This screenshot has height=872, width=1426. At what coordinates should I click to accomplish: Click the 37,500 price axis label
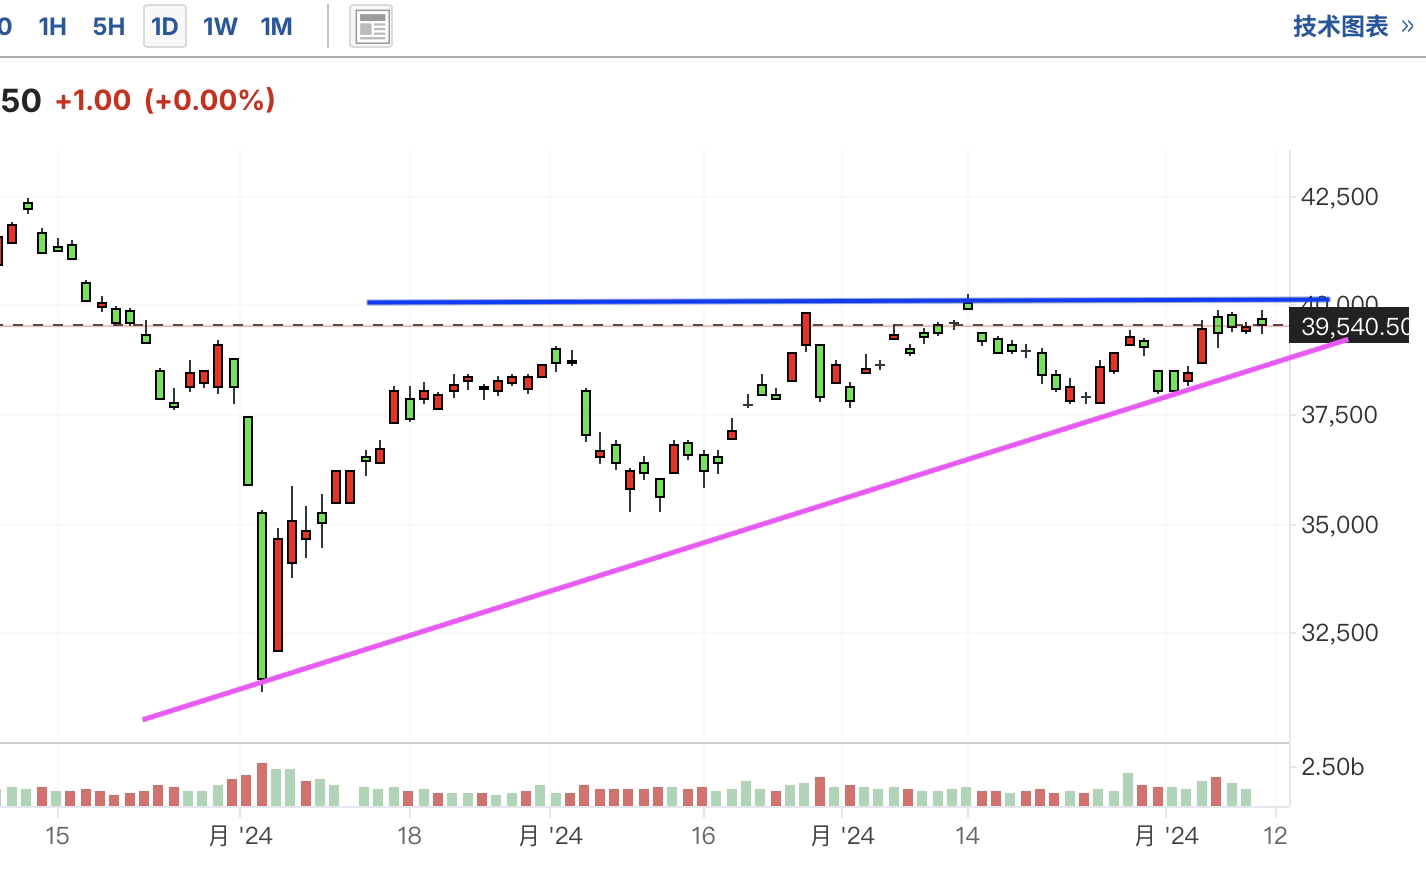pyautogui.click(x=1339, y=414)
